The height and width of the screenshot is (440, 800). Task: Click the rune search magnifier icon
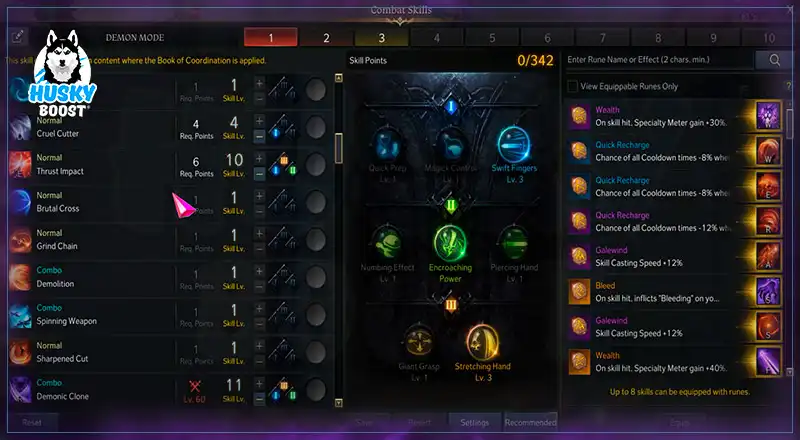[774, 60]
